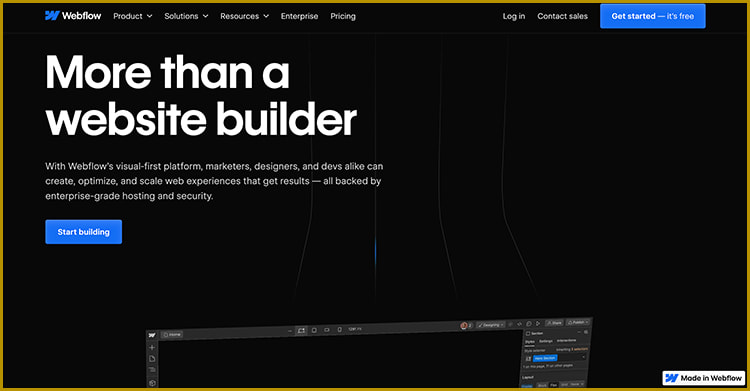750x391 pixels.
Task: Click the Publish button in Designer
Action: pyautogui.click(x=578, y=322)
